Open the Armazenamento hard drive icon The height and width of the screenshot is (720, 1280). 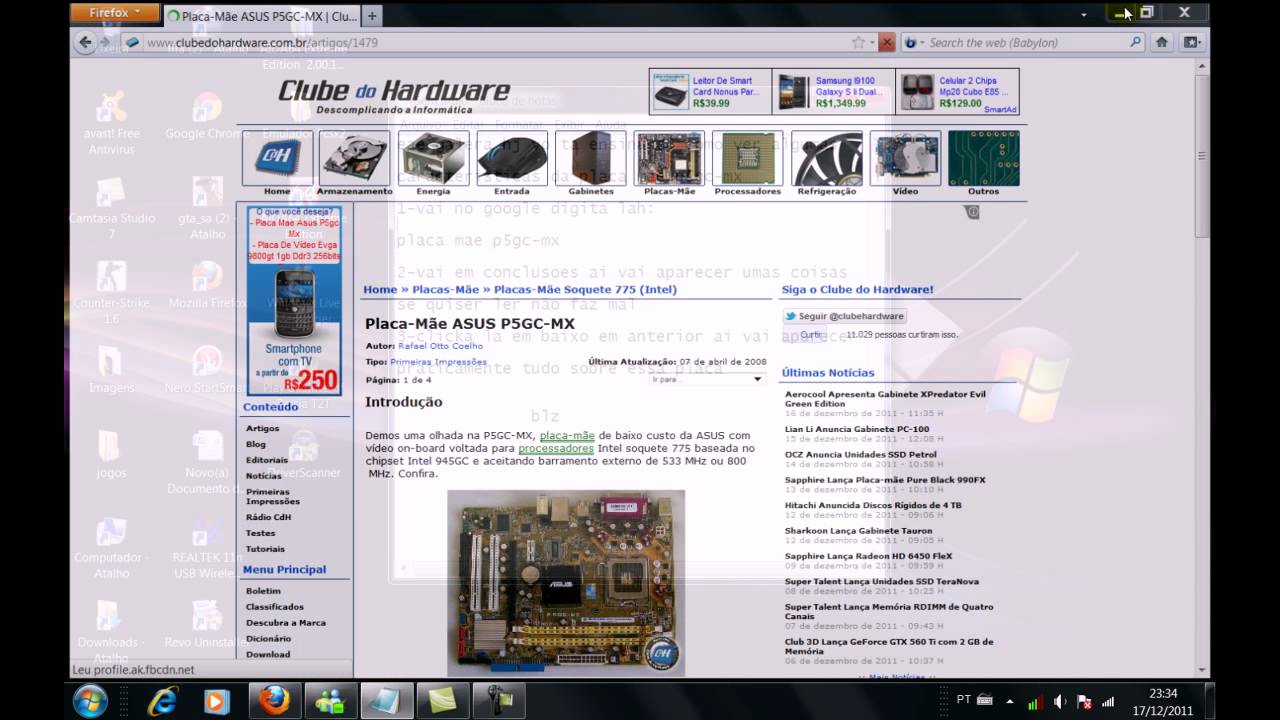coord(355,158)
